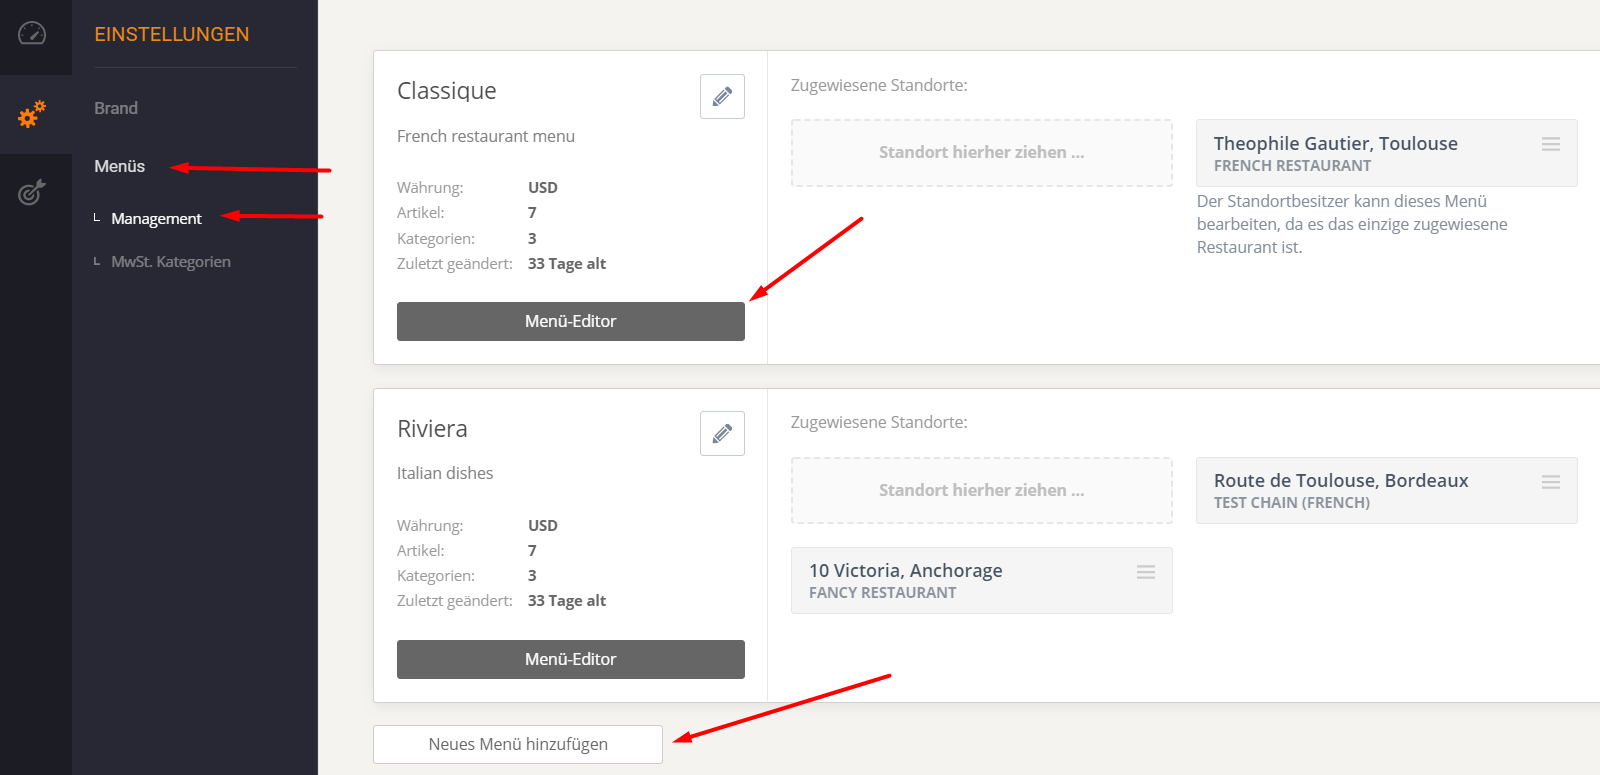
Task: Select the settings gears icon in sidebar
Action: click(32, 114)
